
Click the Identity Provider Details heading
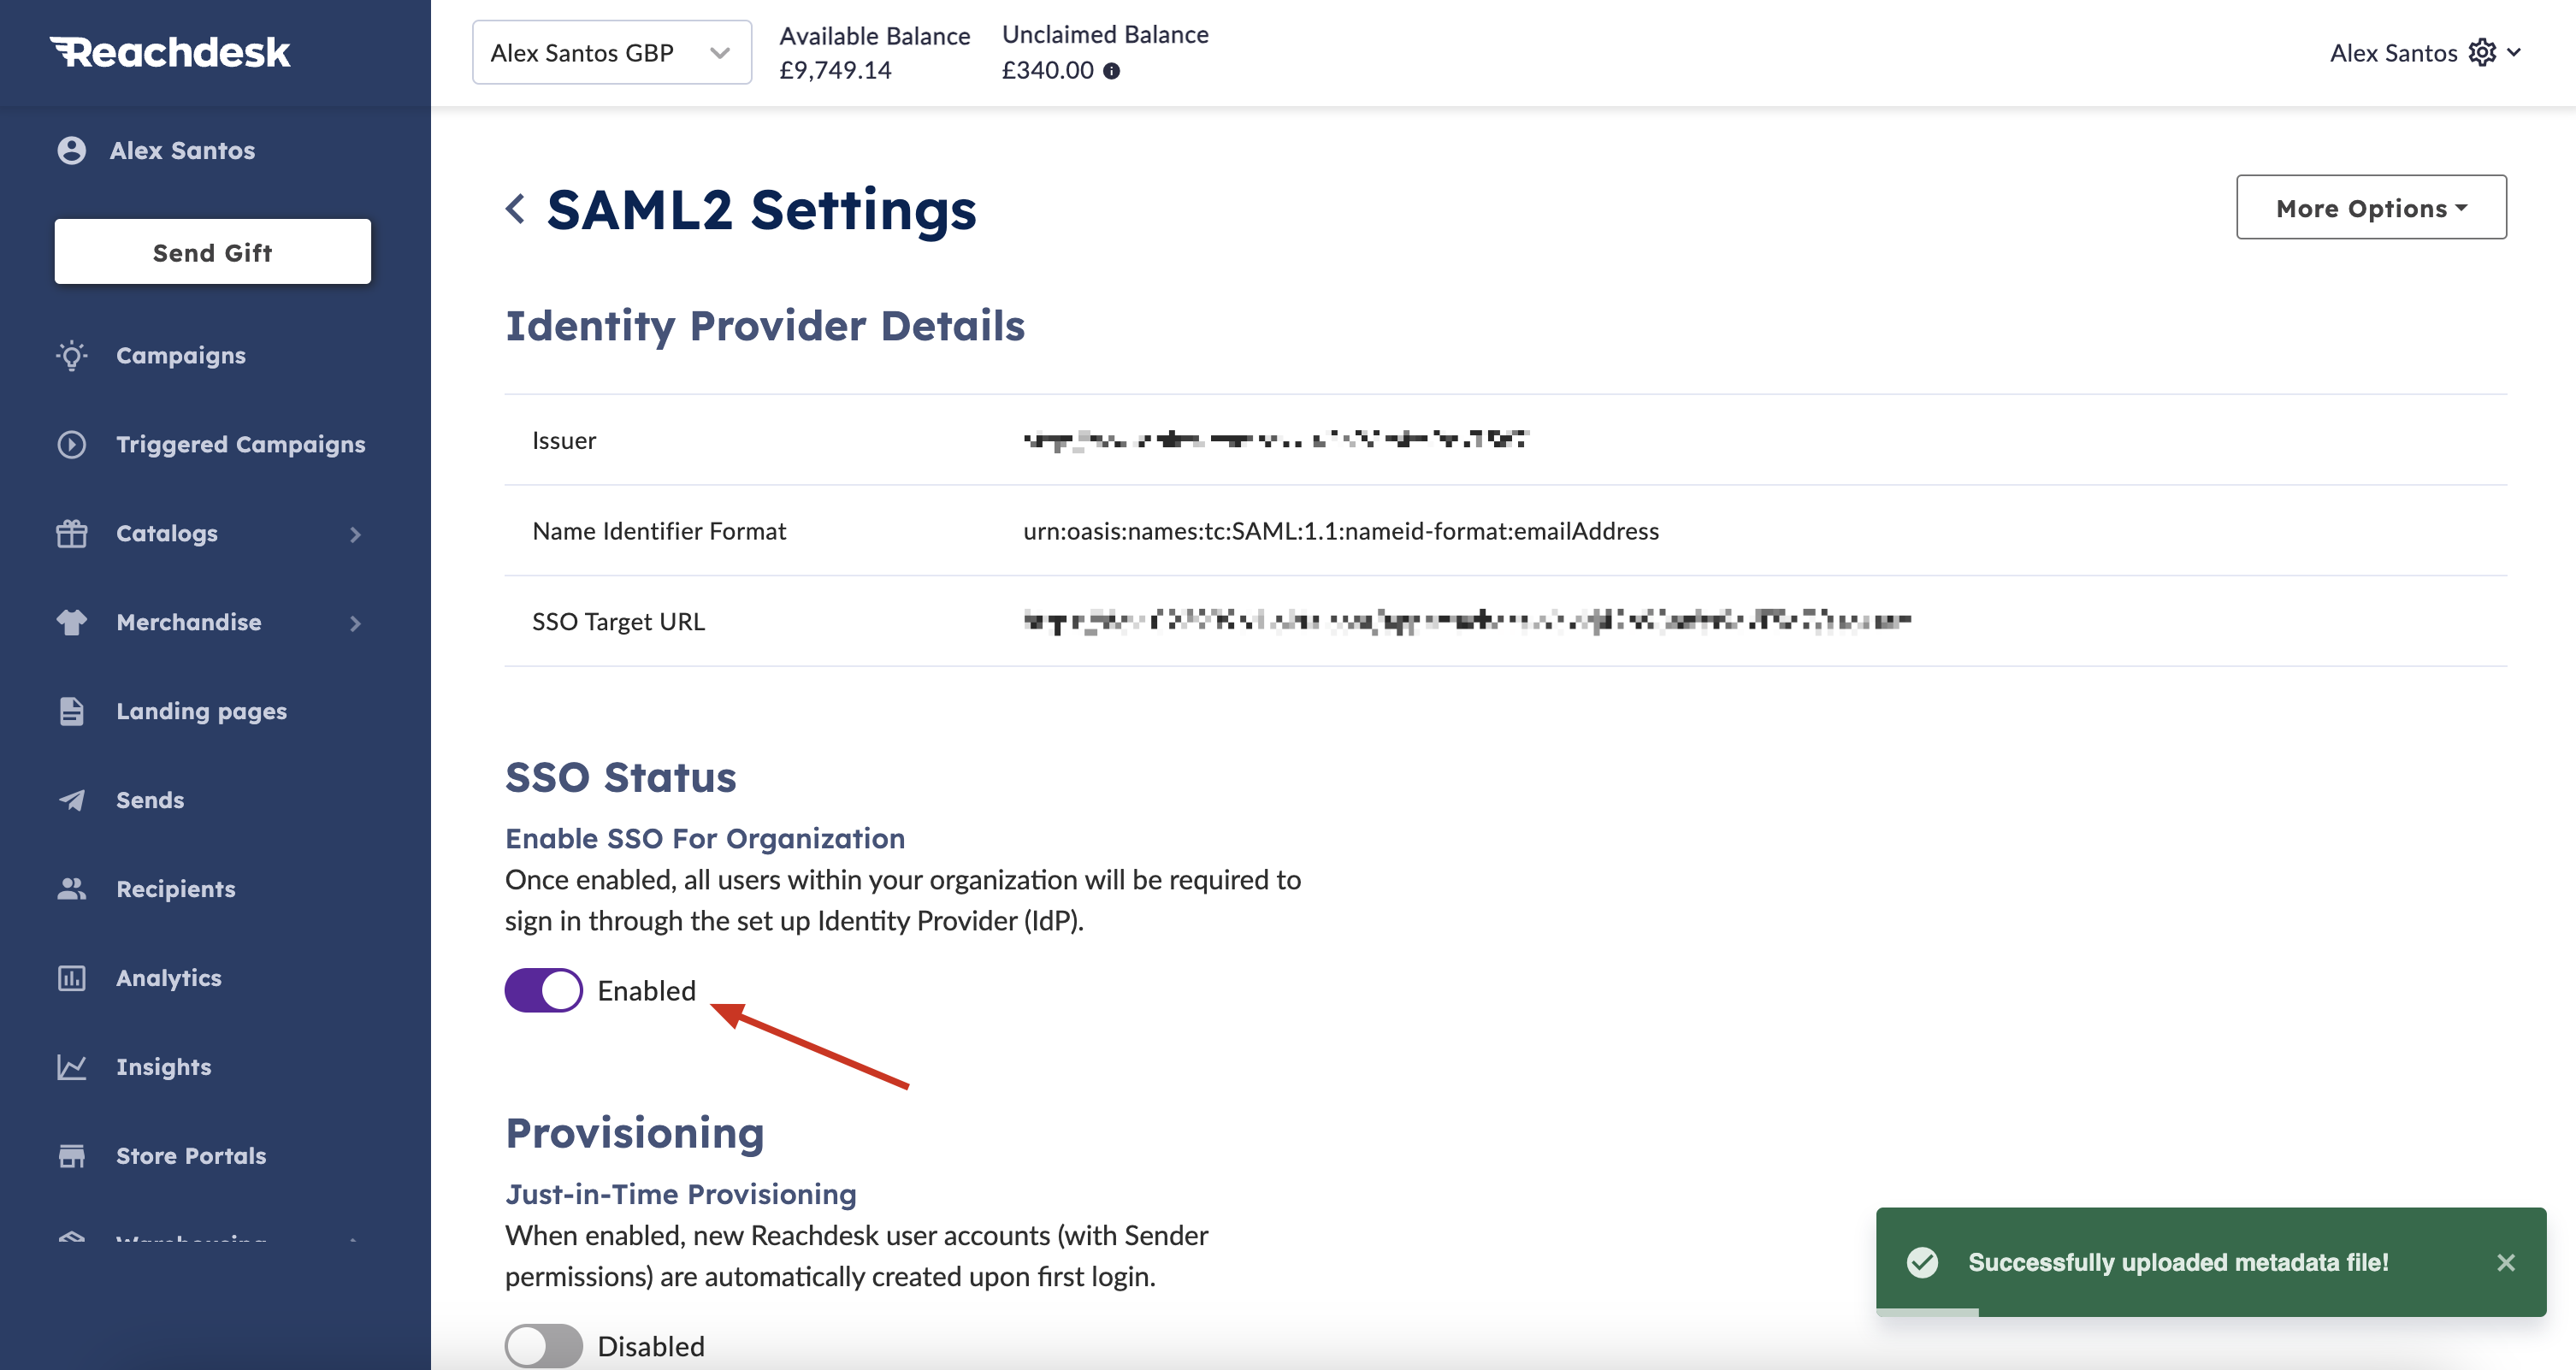pos(765,326)
